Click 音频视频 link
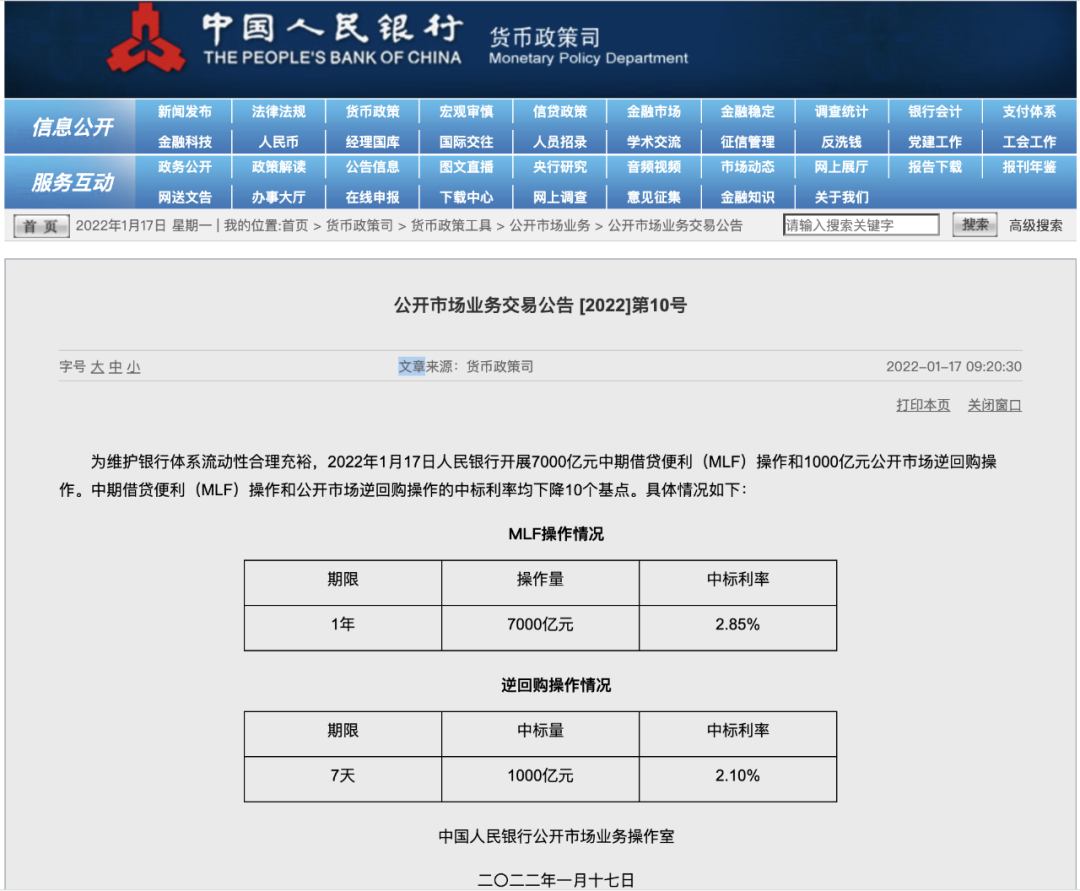1080x891 pixels. pyautogui.click(x=654, y=167)
